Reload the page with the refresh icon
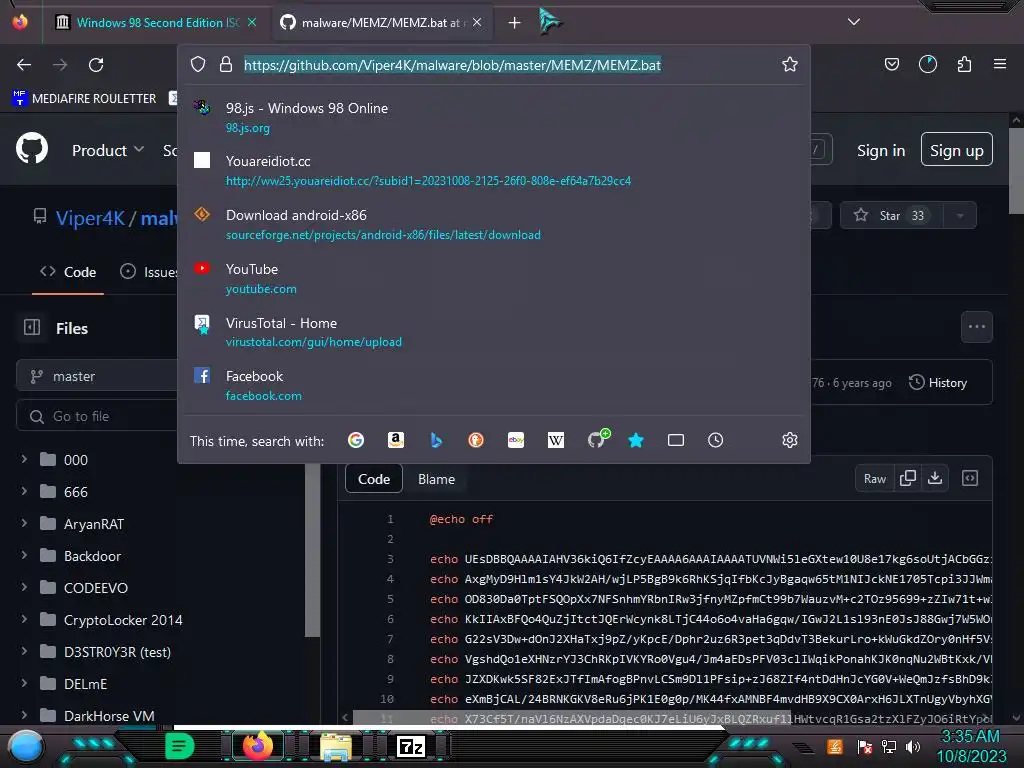1024x768 pixels. 96,65
